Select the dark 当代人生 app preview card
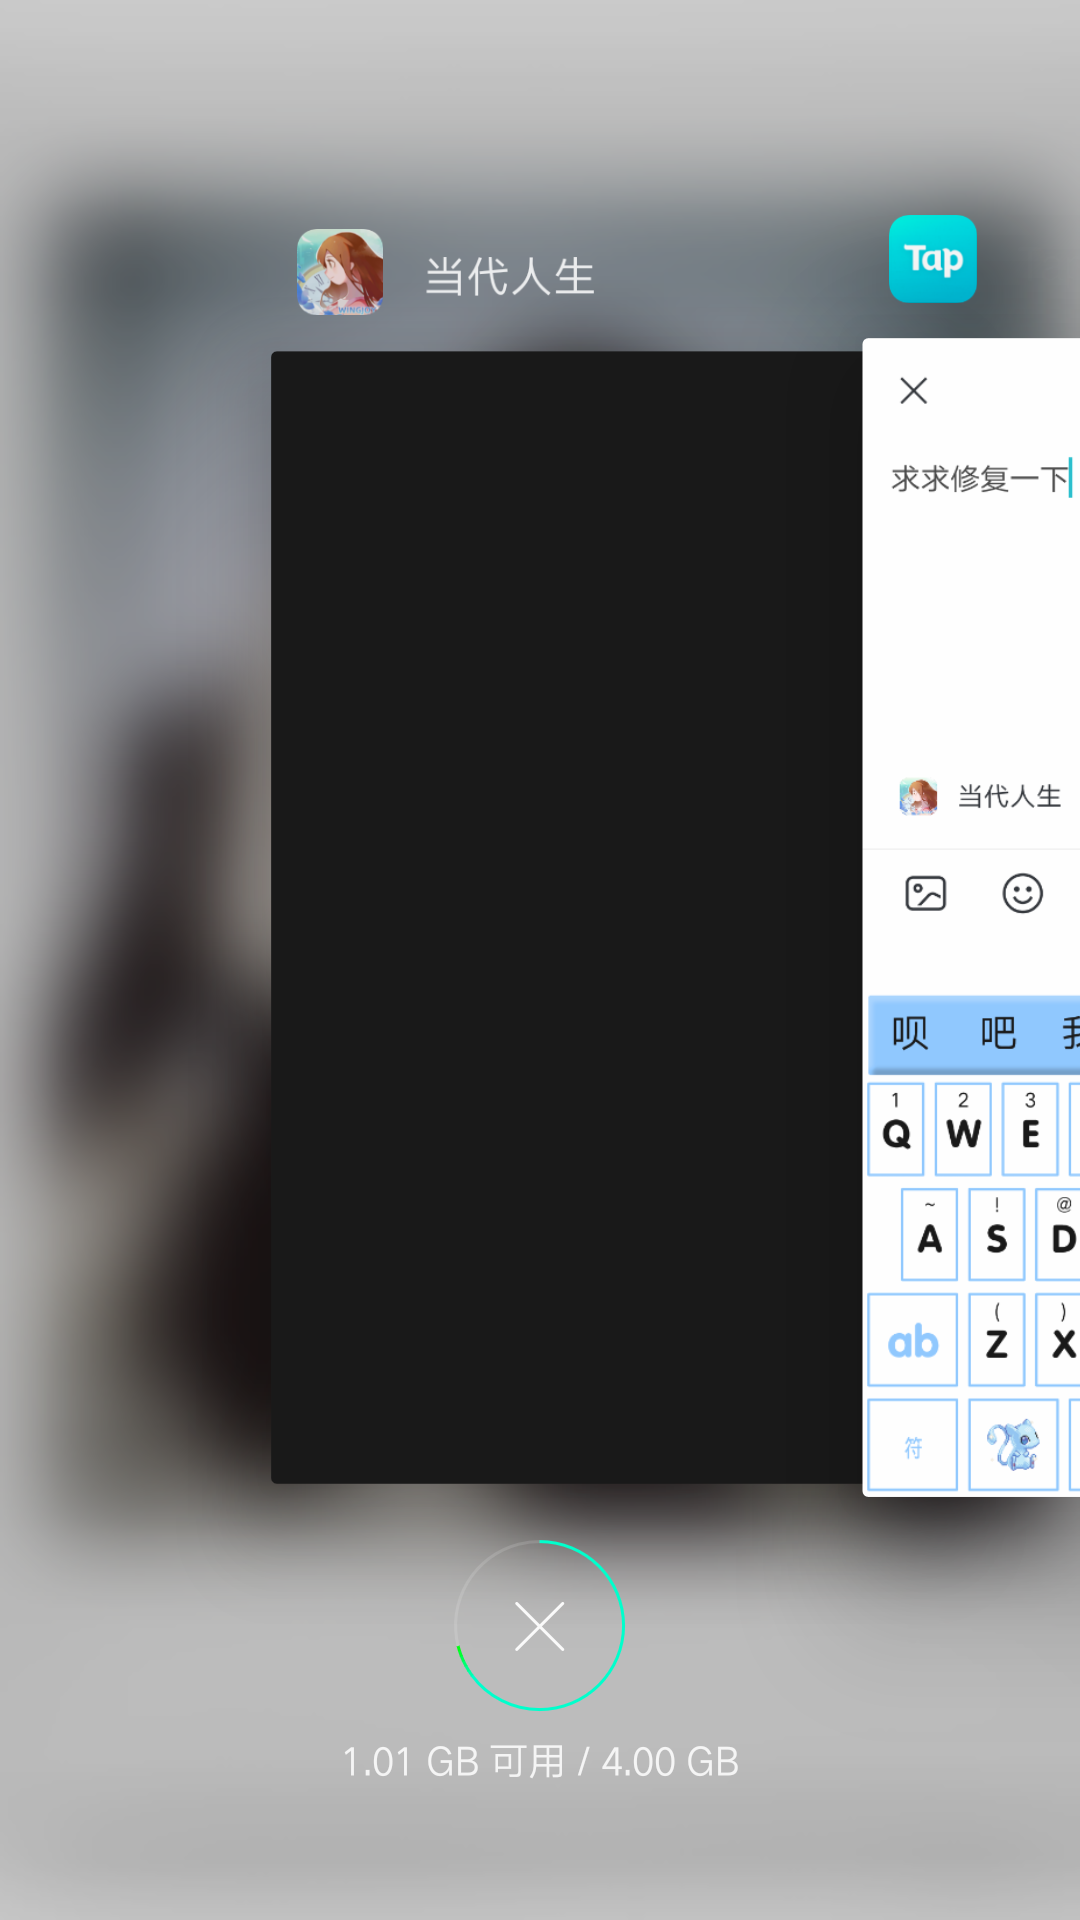The image size is (1080, 1920). (x=567, y=917)
